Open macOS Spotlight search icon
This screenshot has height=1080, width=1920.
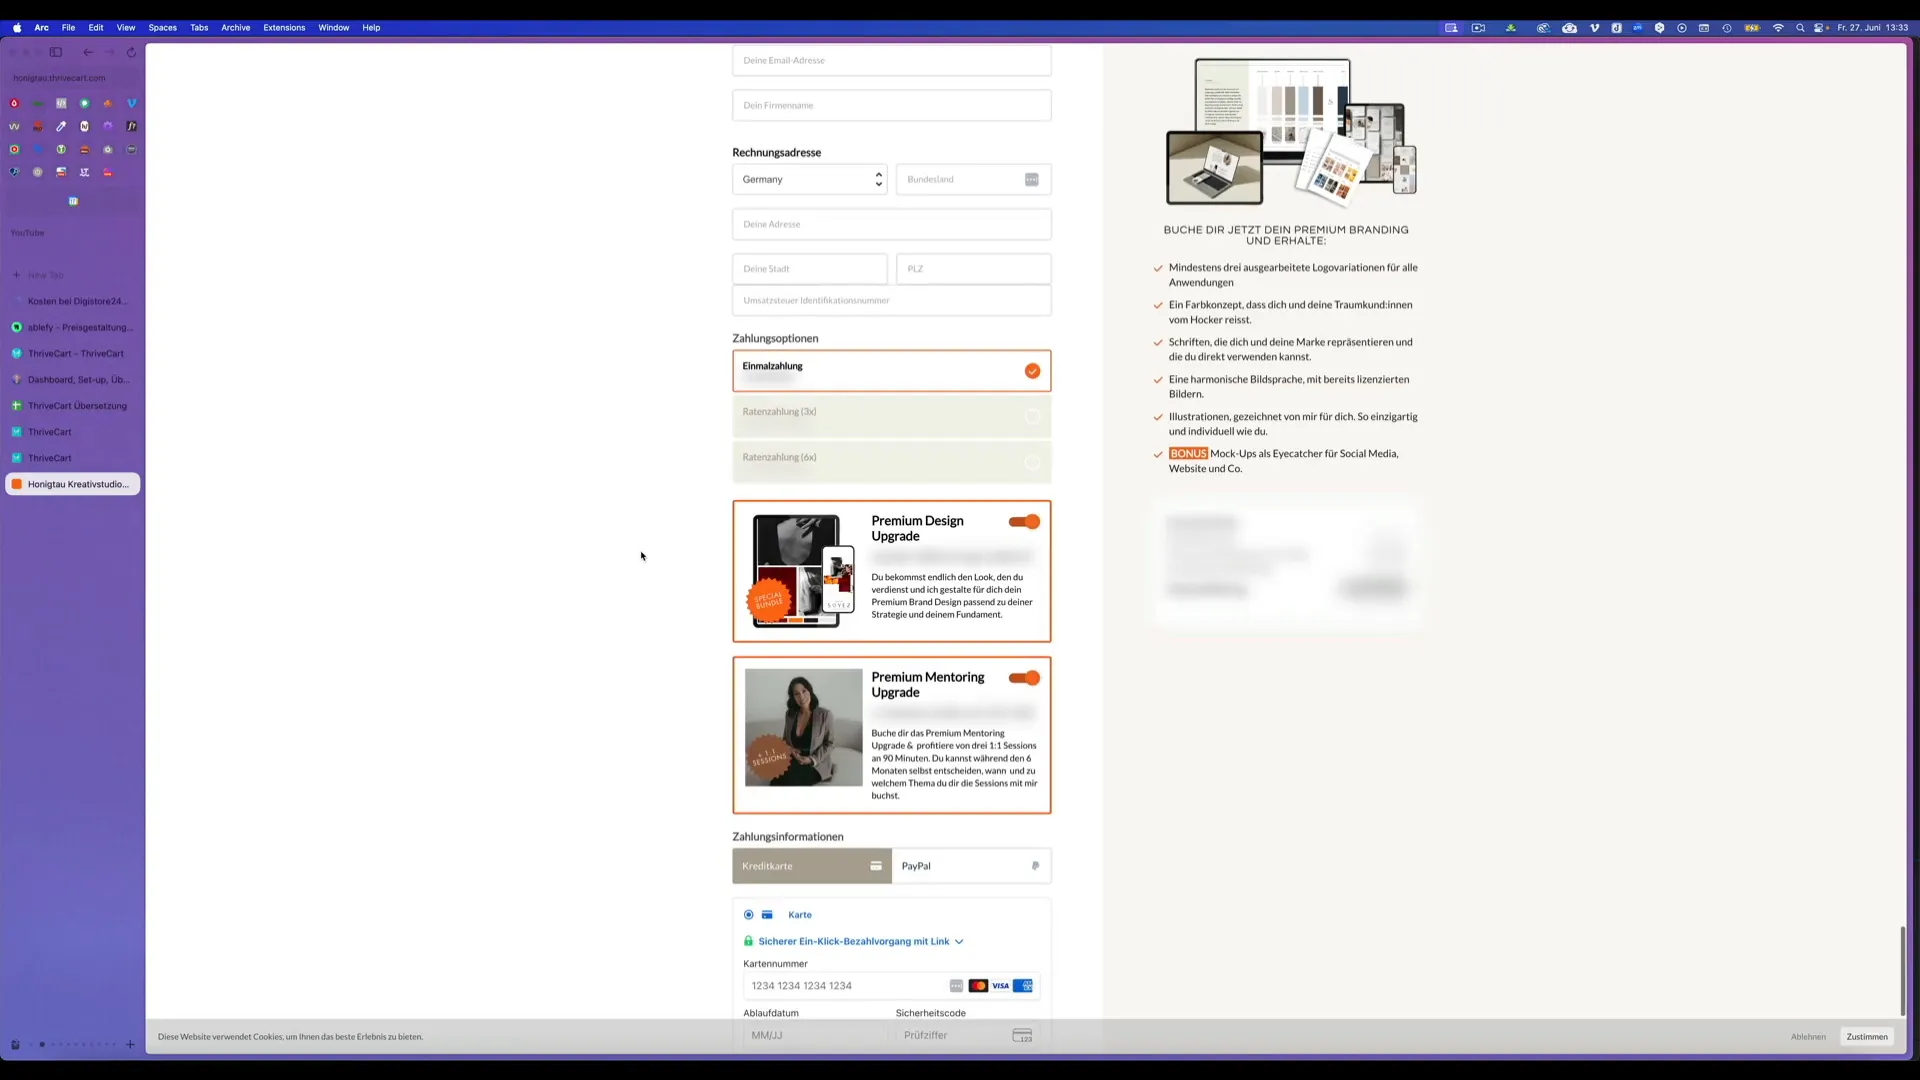point(1800,28)
